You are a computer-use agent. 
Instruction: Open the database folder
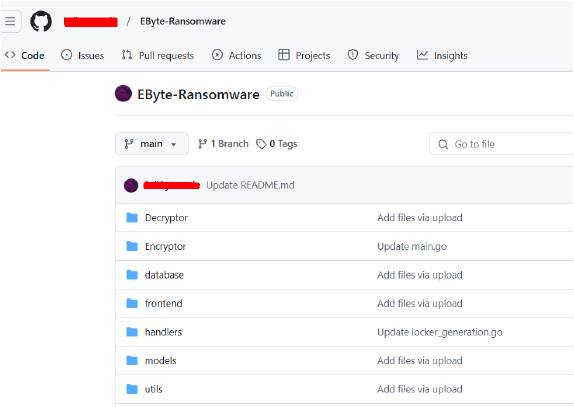click(x=164, y=275)
